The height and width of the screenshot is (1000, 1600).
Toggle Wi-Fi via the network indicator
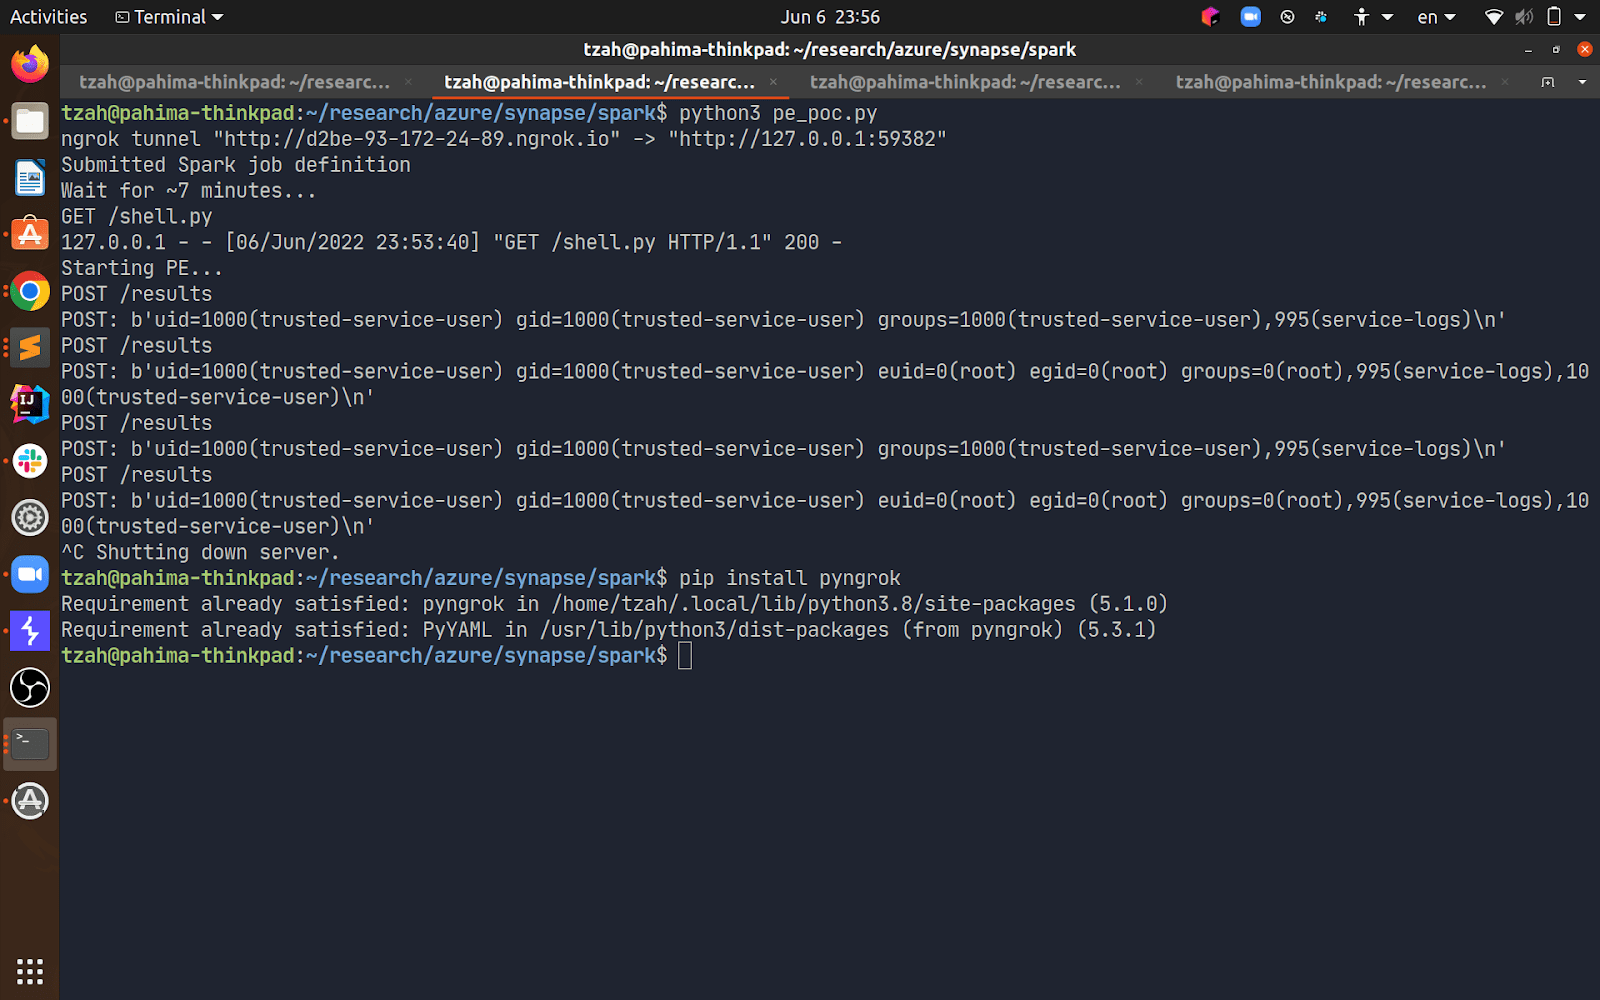tap(1493, 17)
